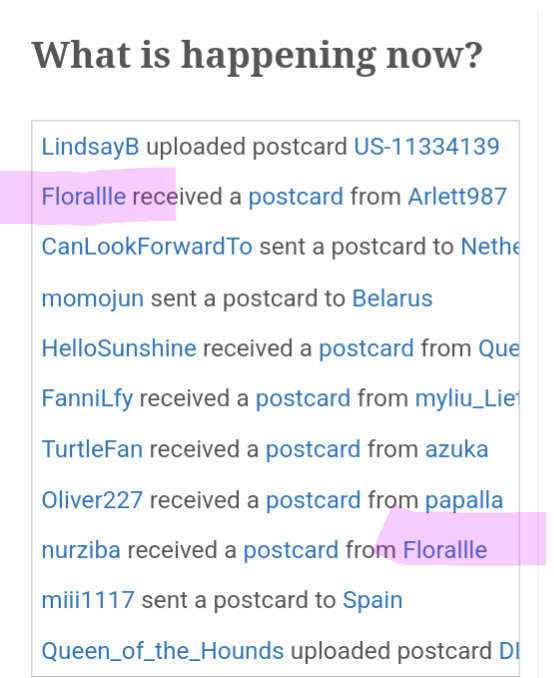Open LindsayB user profile link
Image resolution: width=554 pixels, height=678 pixels.
tap(90, 147)
